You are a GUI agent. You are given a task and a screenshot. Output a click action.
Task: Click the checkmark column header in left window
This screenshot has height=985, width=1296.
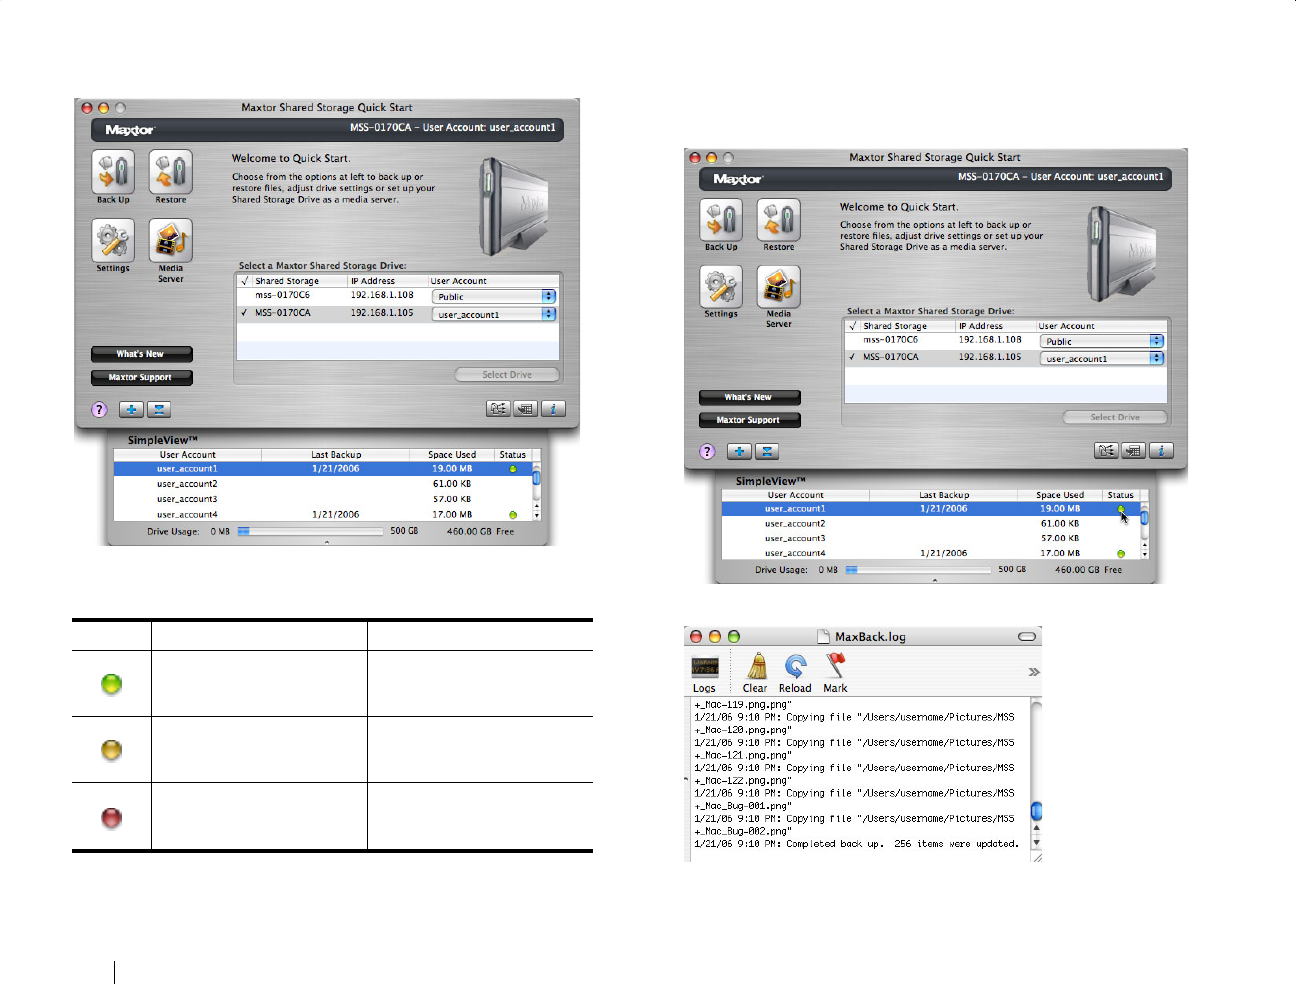click(245, 281)
